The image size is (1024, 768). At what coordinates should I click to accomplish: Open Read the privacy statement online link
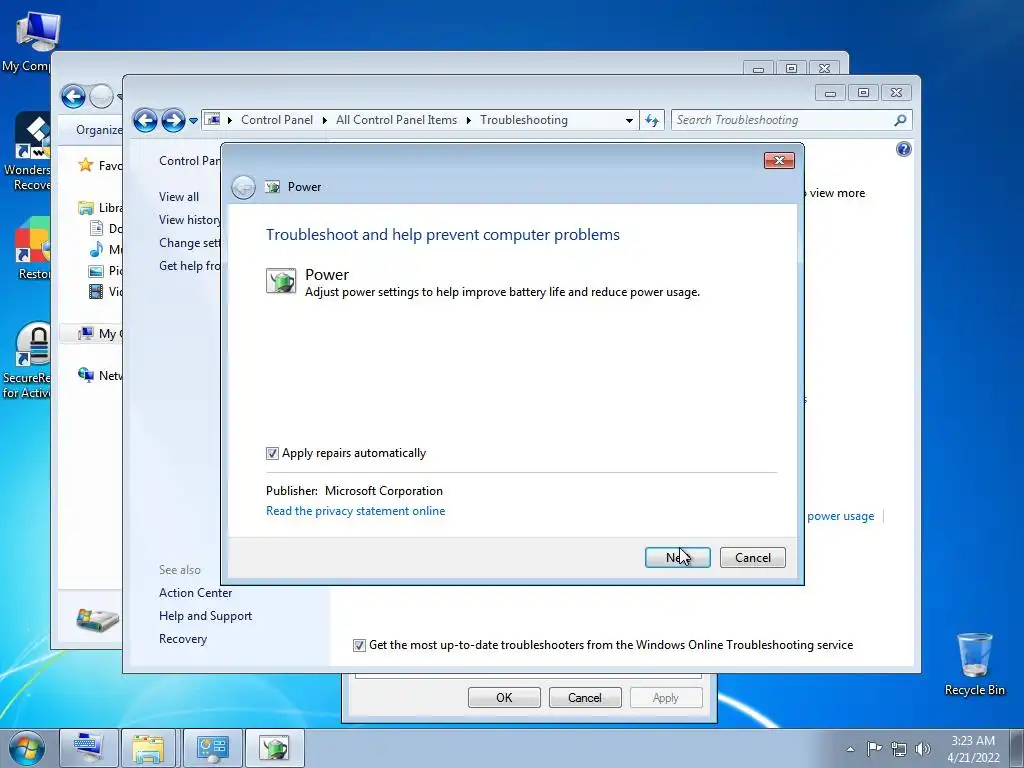pyautogui.click(x=355, y=511)
